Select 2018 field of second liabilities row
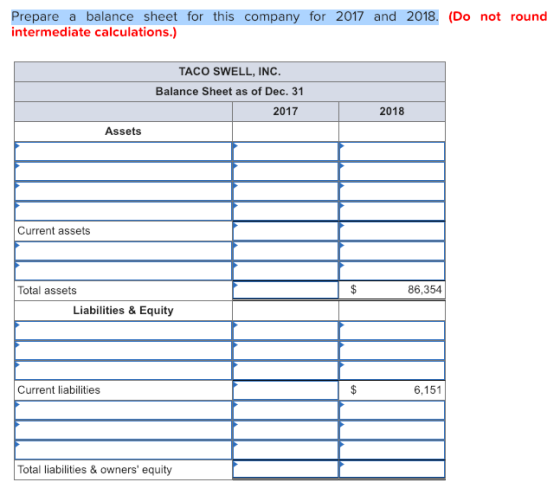The image size is (560, 495). pyautogui.click(x=392, y=351)
